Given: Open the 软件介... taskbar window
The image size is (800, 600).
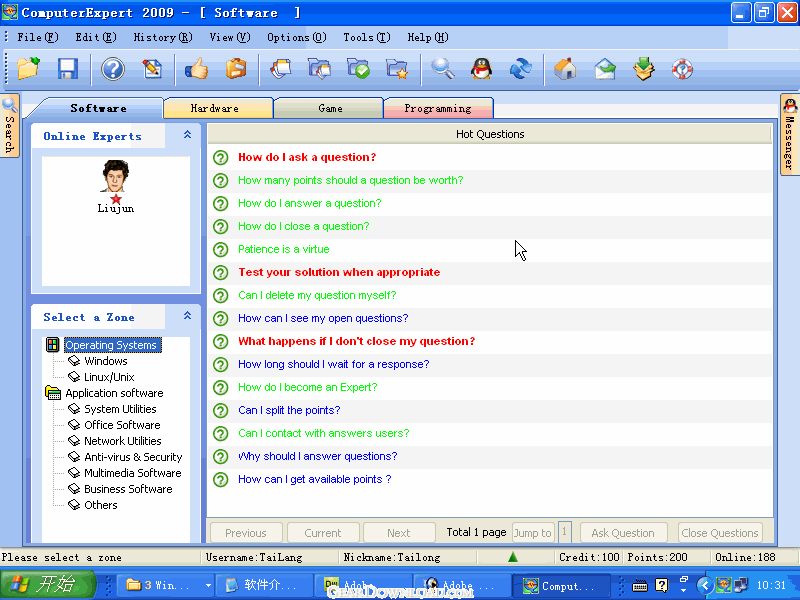Looking at the screenshot, I should point(264,585).
